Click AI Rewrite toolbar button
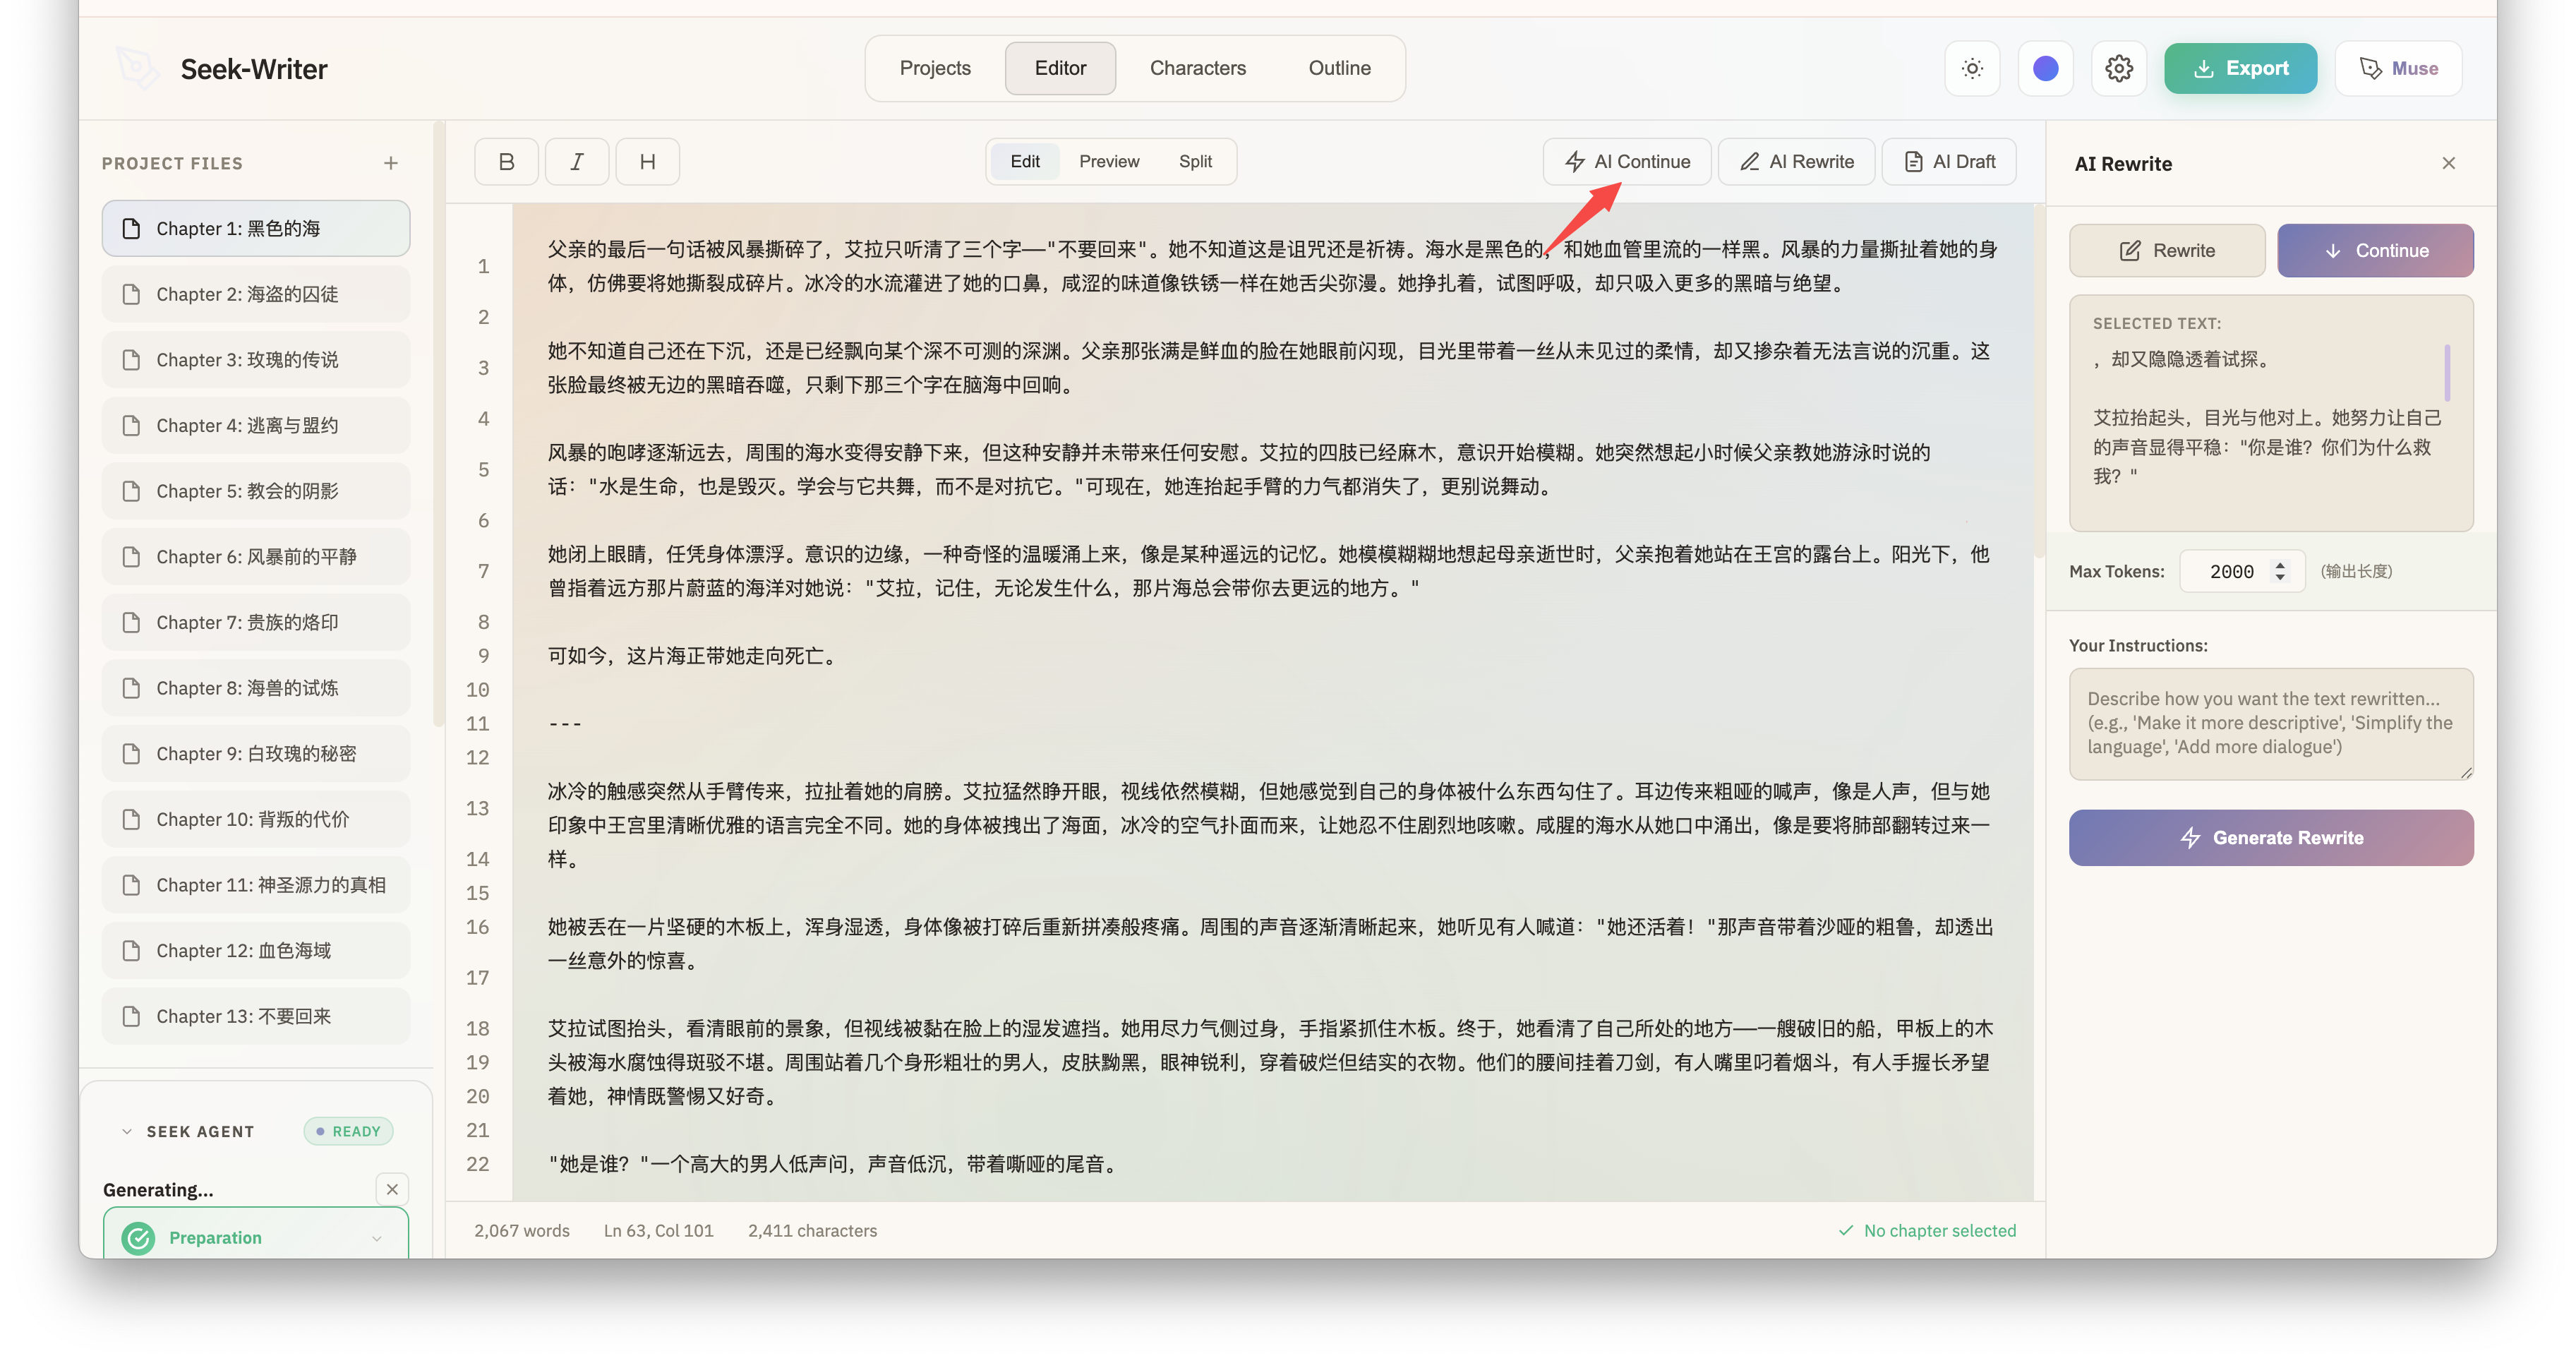The height and width of the screenshot is (1363, 2576). click(1796, 161)
